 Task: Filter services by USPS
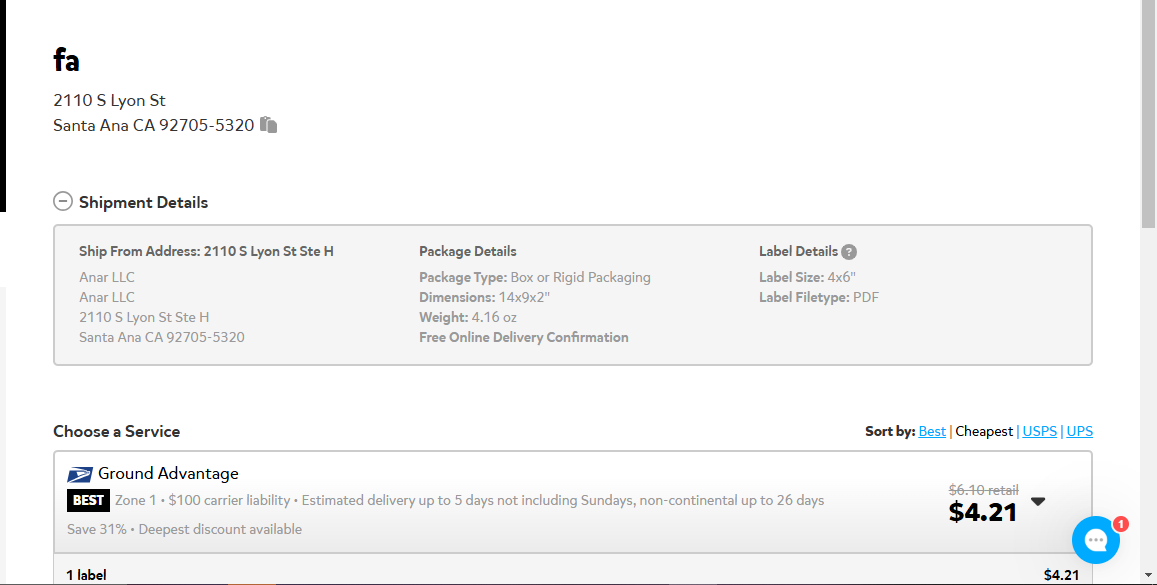click(1040, 432)
